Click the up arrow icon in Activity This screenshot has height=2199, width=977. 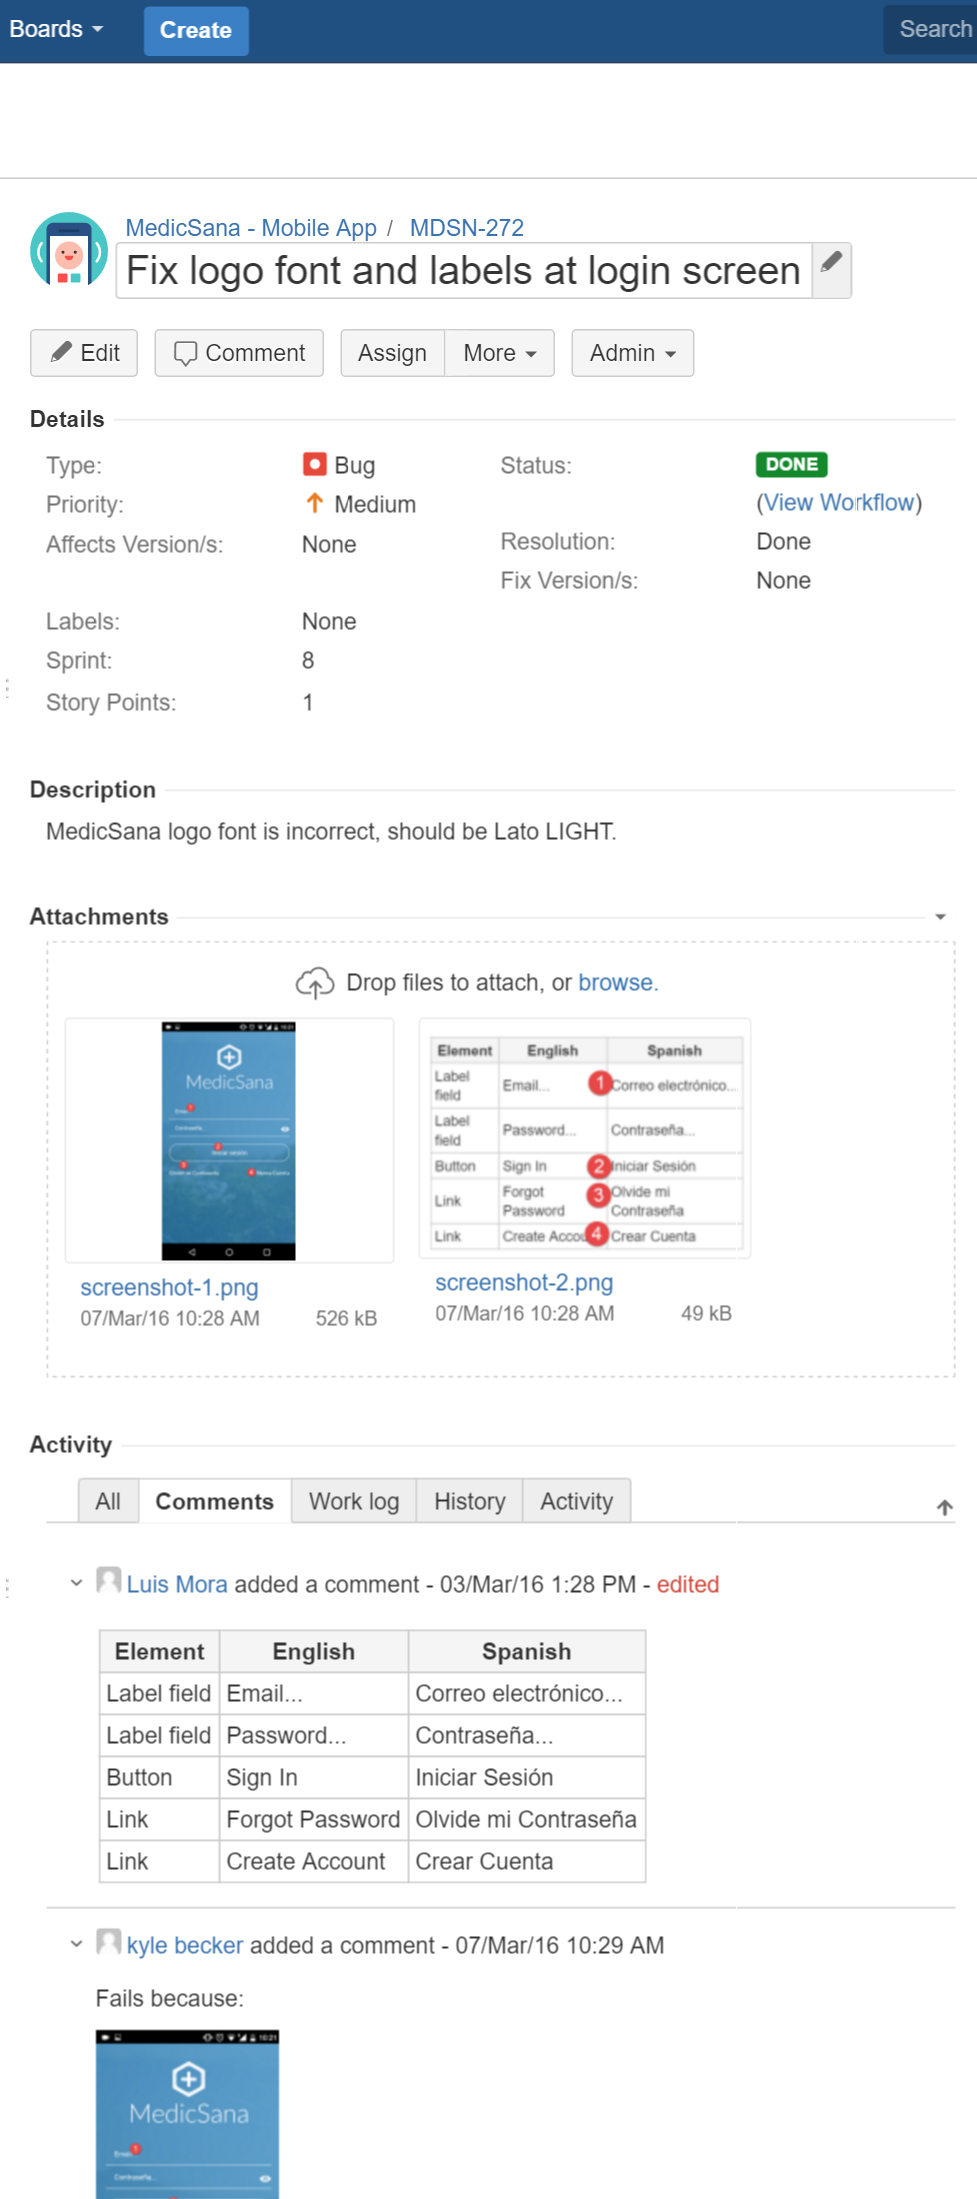(x=944, y=1507)
